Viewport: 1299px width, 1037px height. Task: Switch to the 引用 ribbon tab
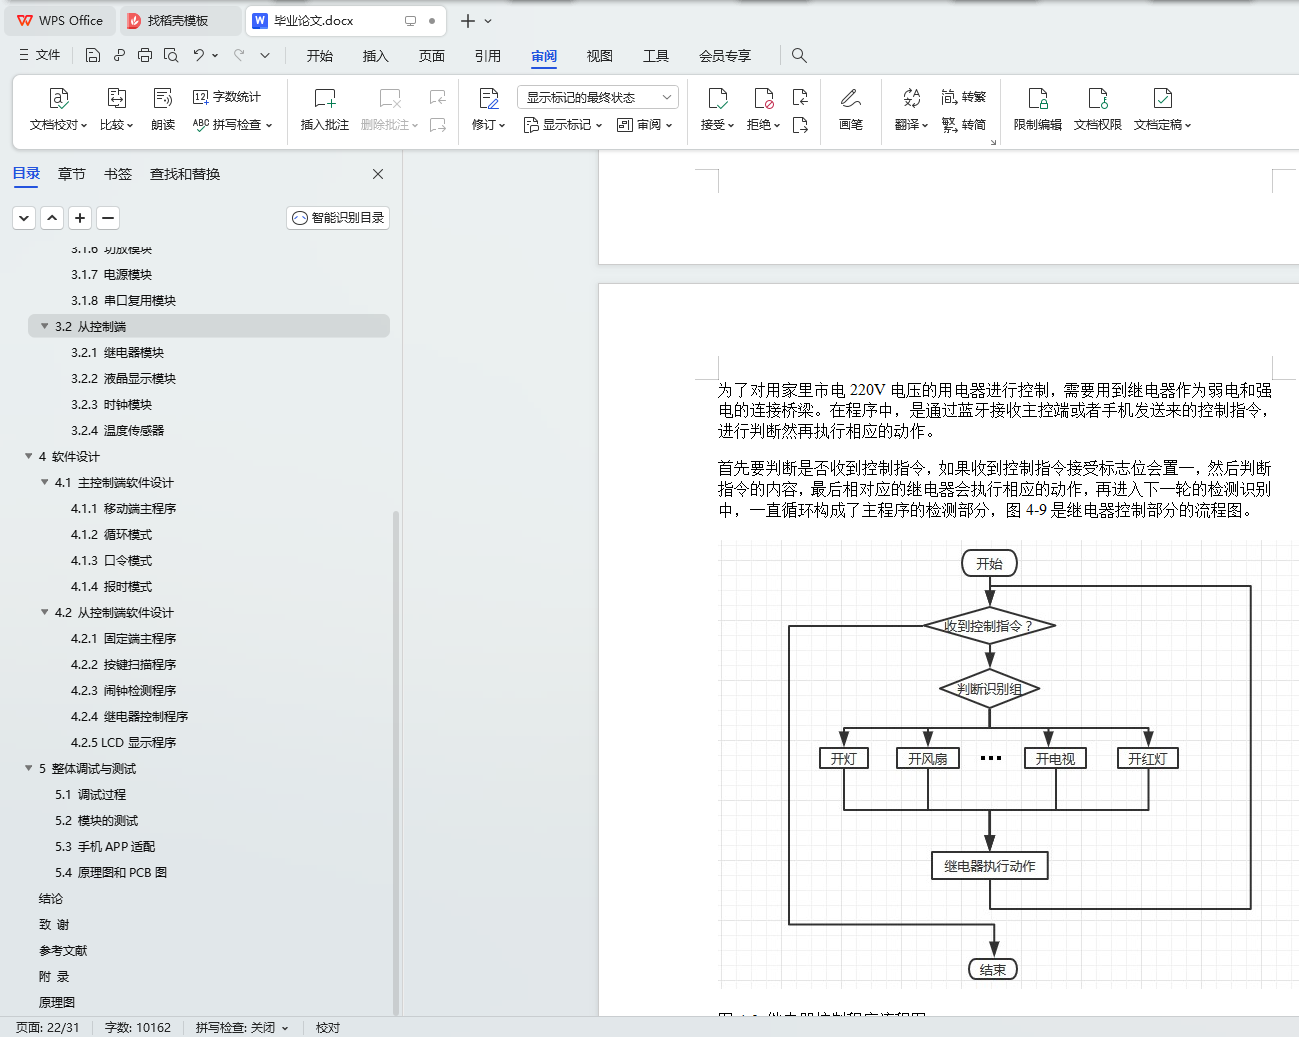pyautogui.click(x=488, y=56)
